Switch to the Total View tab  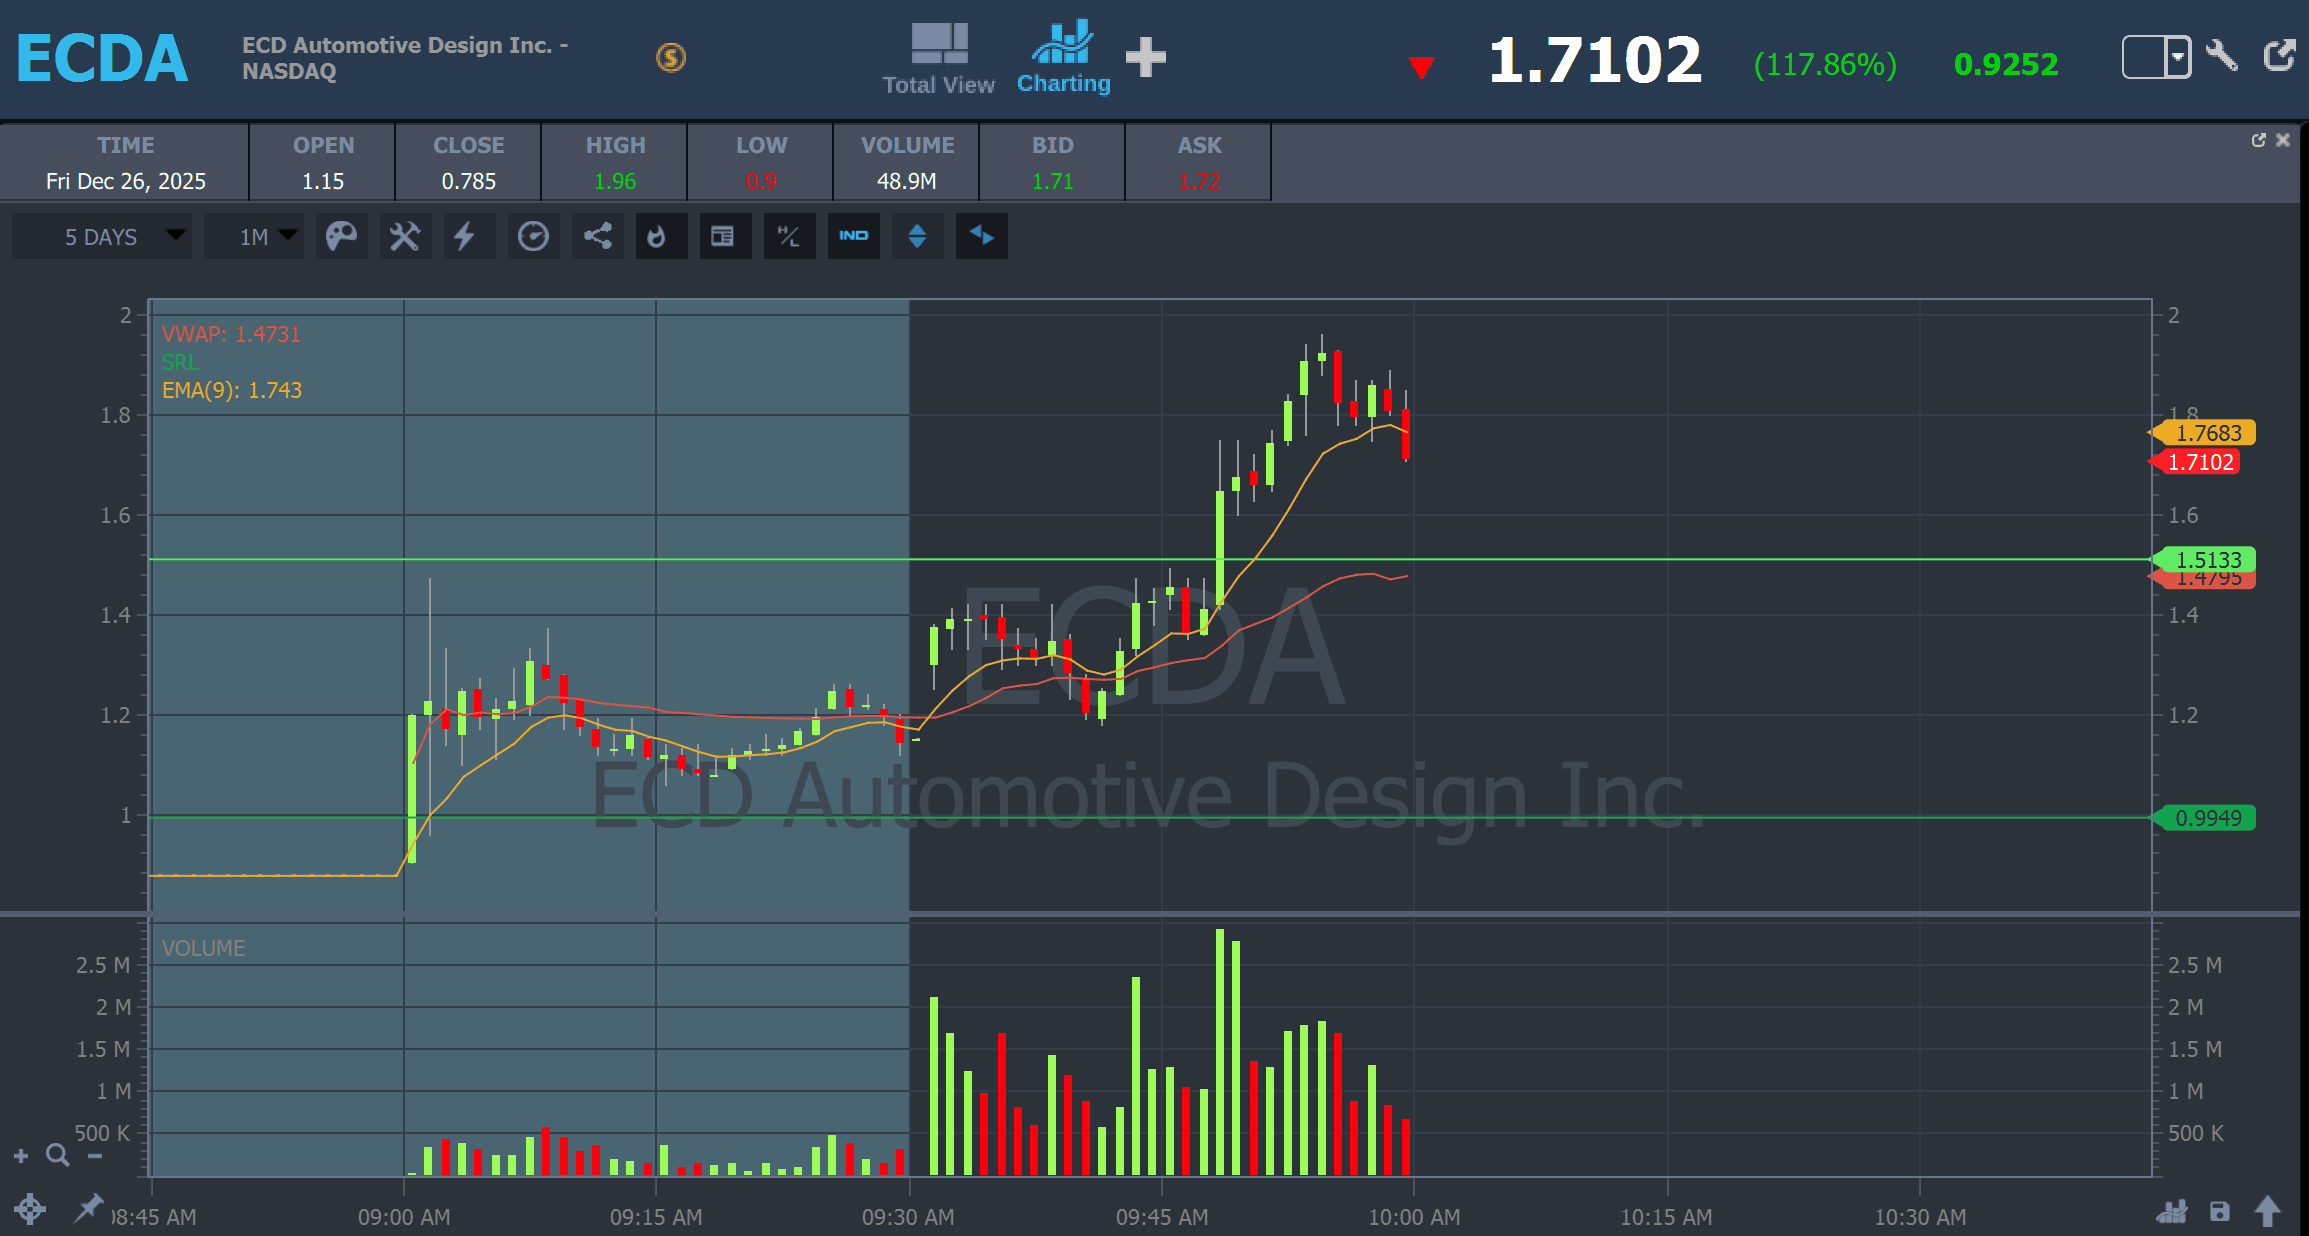point(938,58)
